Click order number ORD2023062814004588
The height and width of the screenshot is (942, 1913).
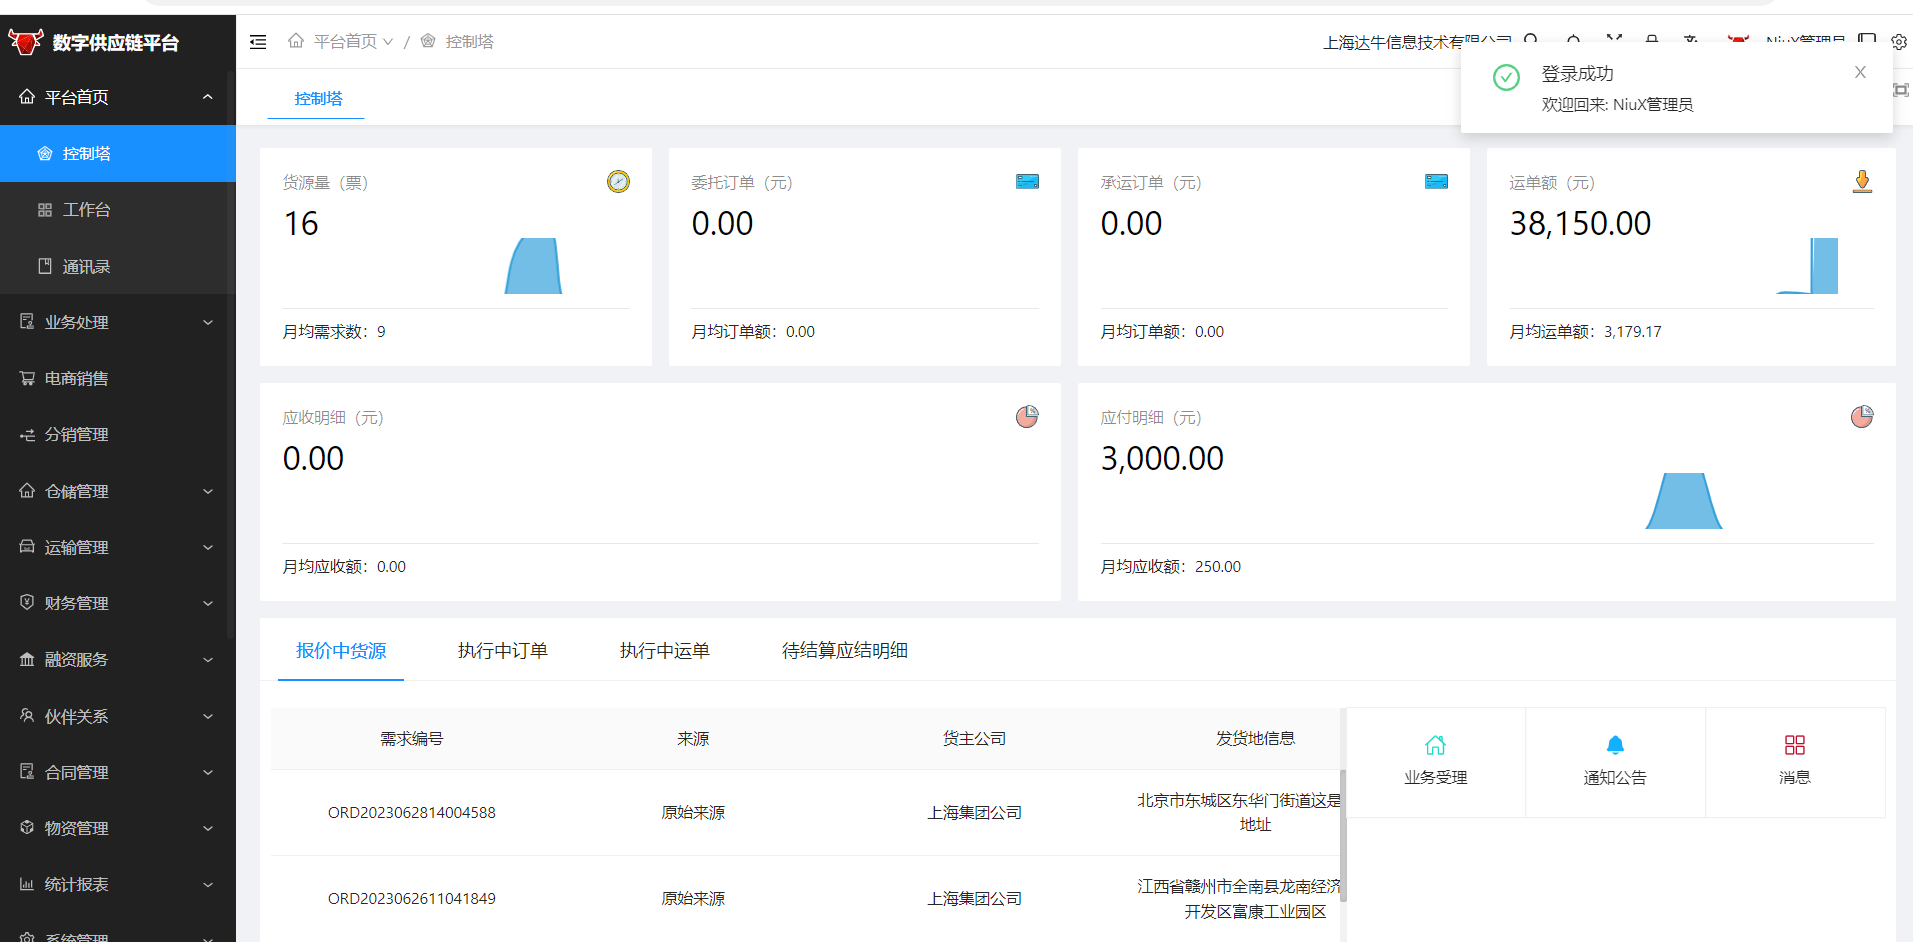[412, 813]
